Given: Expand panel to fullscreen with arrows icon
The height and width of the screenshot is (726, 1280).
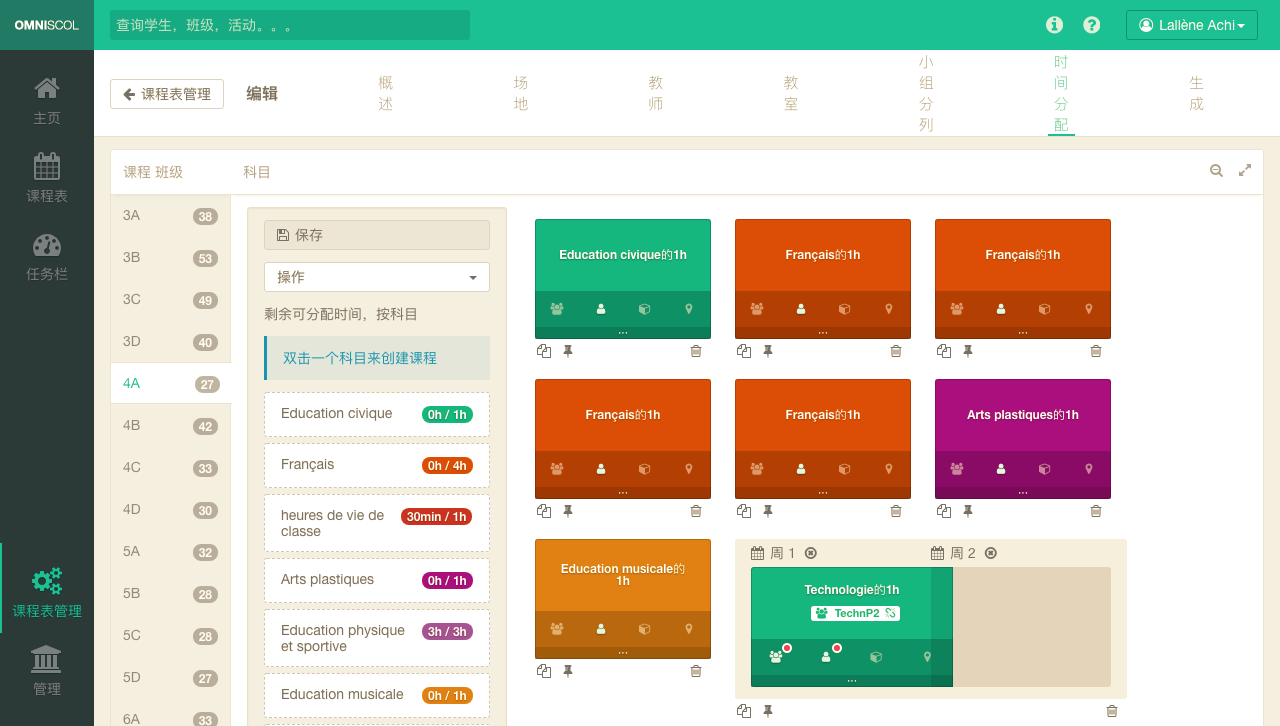Looking at the screenshot, I should [x=1245, y=171].
